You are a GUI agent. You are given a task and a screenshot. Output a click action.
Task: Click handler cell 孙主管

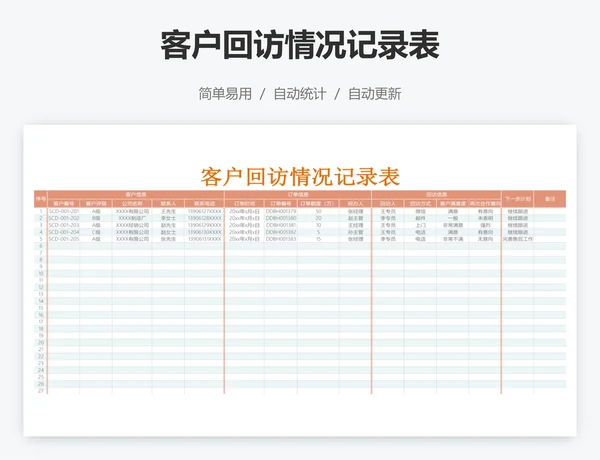[x=355, y=232]
